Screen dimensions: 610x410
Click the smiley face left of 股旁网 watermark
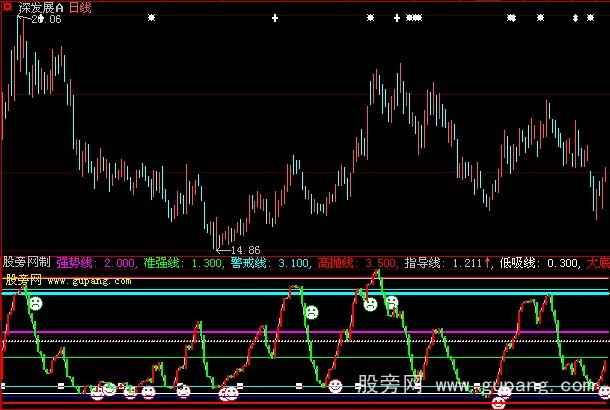(336, 385)
